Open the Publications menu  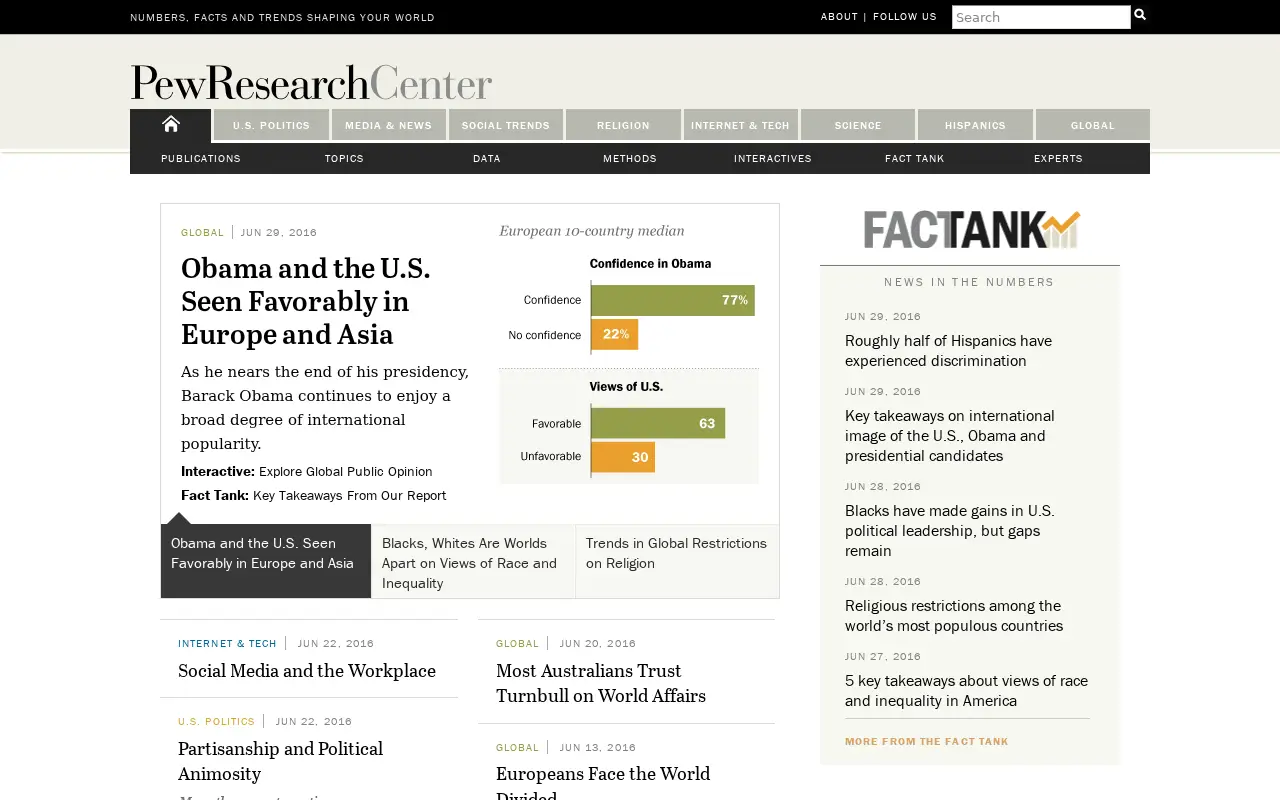click(x=201, y=158)
